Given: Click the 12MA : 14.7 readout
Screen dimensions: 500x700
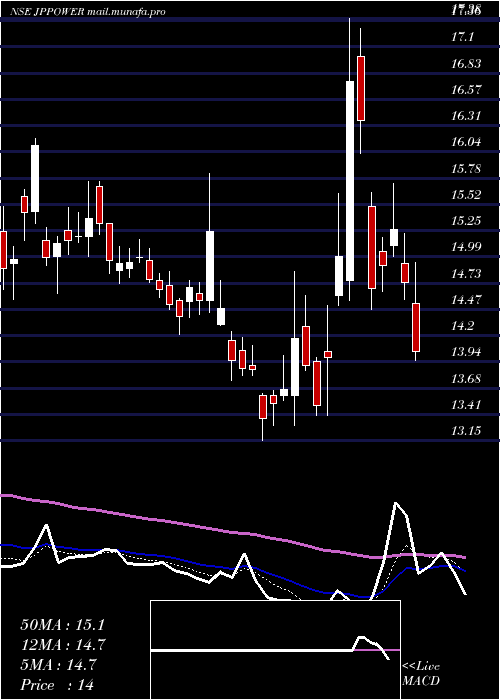Looking at the screenshot, I should (62, 645).
